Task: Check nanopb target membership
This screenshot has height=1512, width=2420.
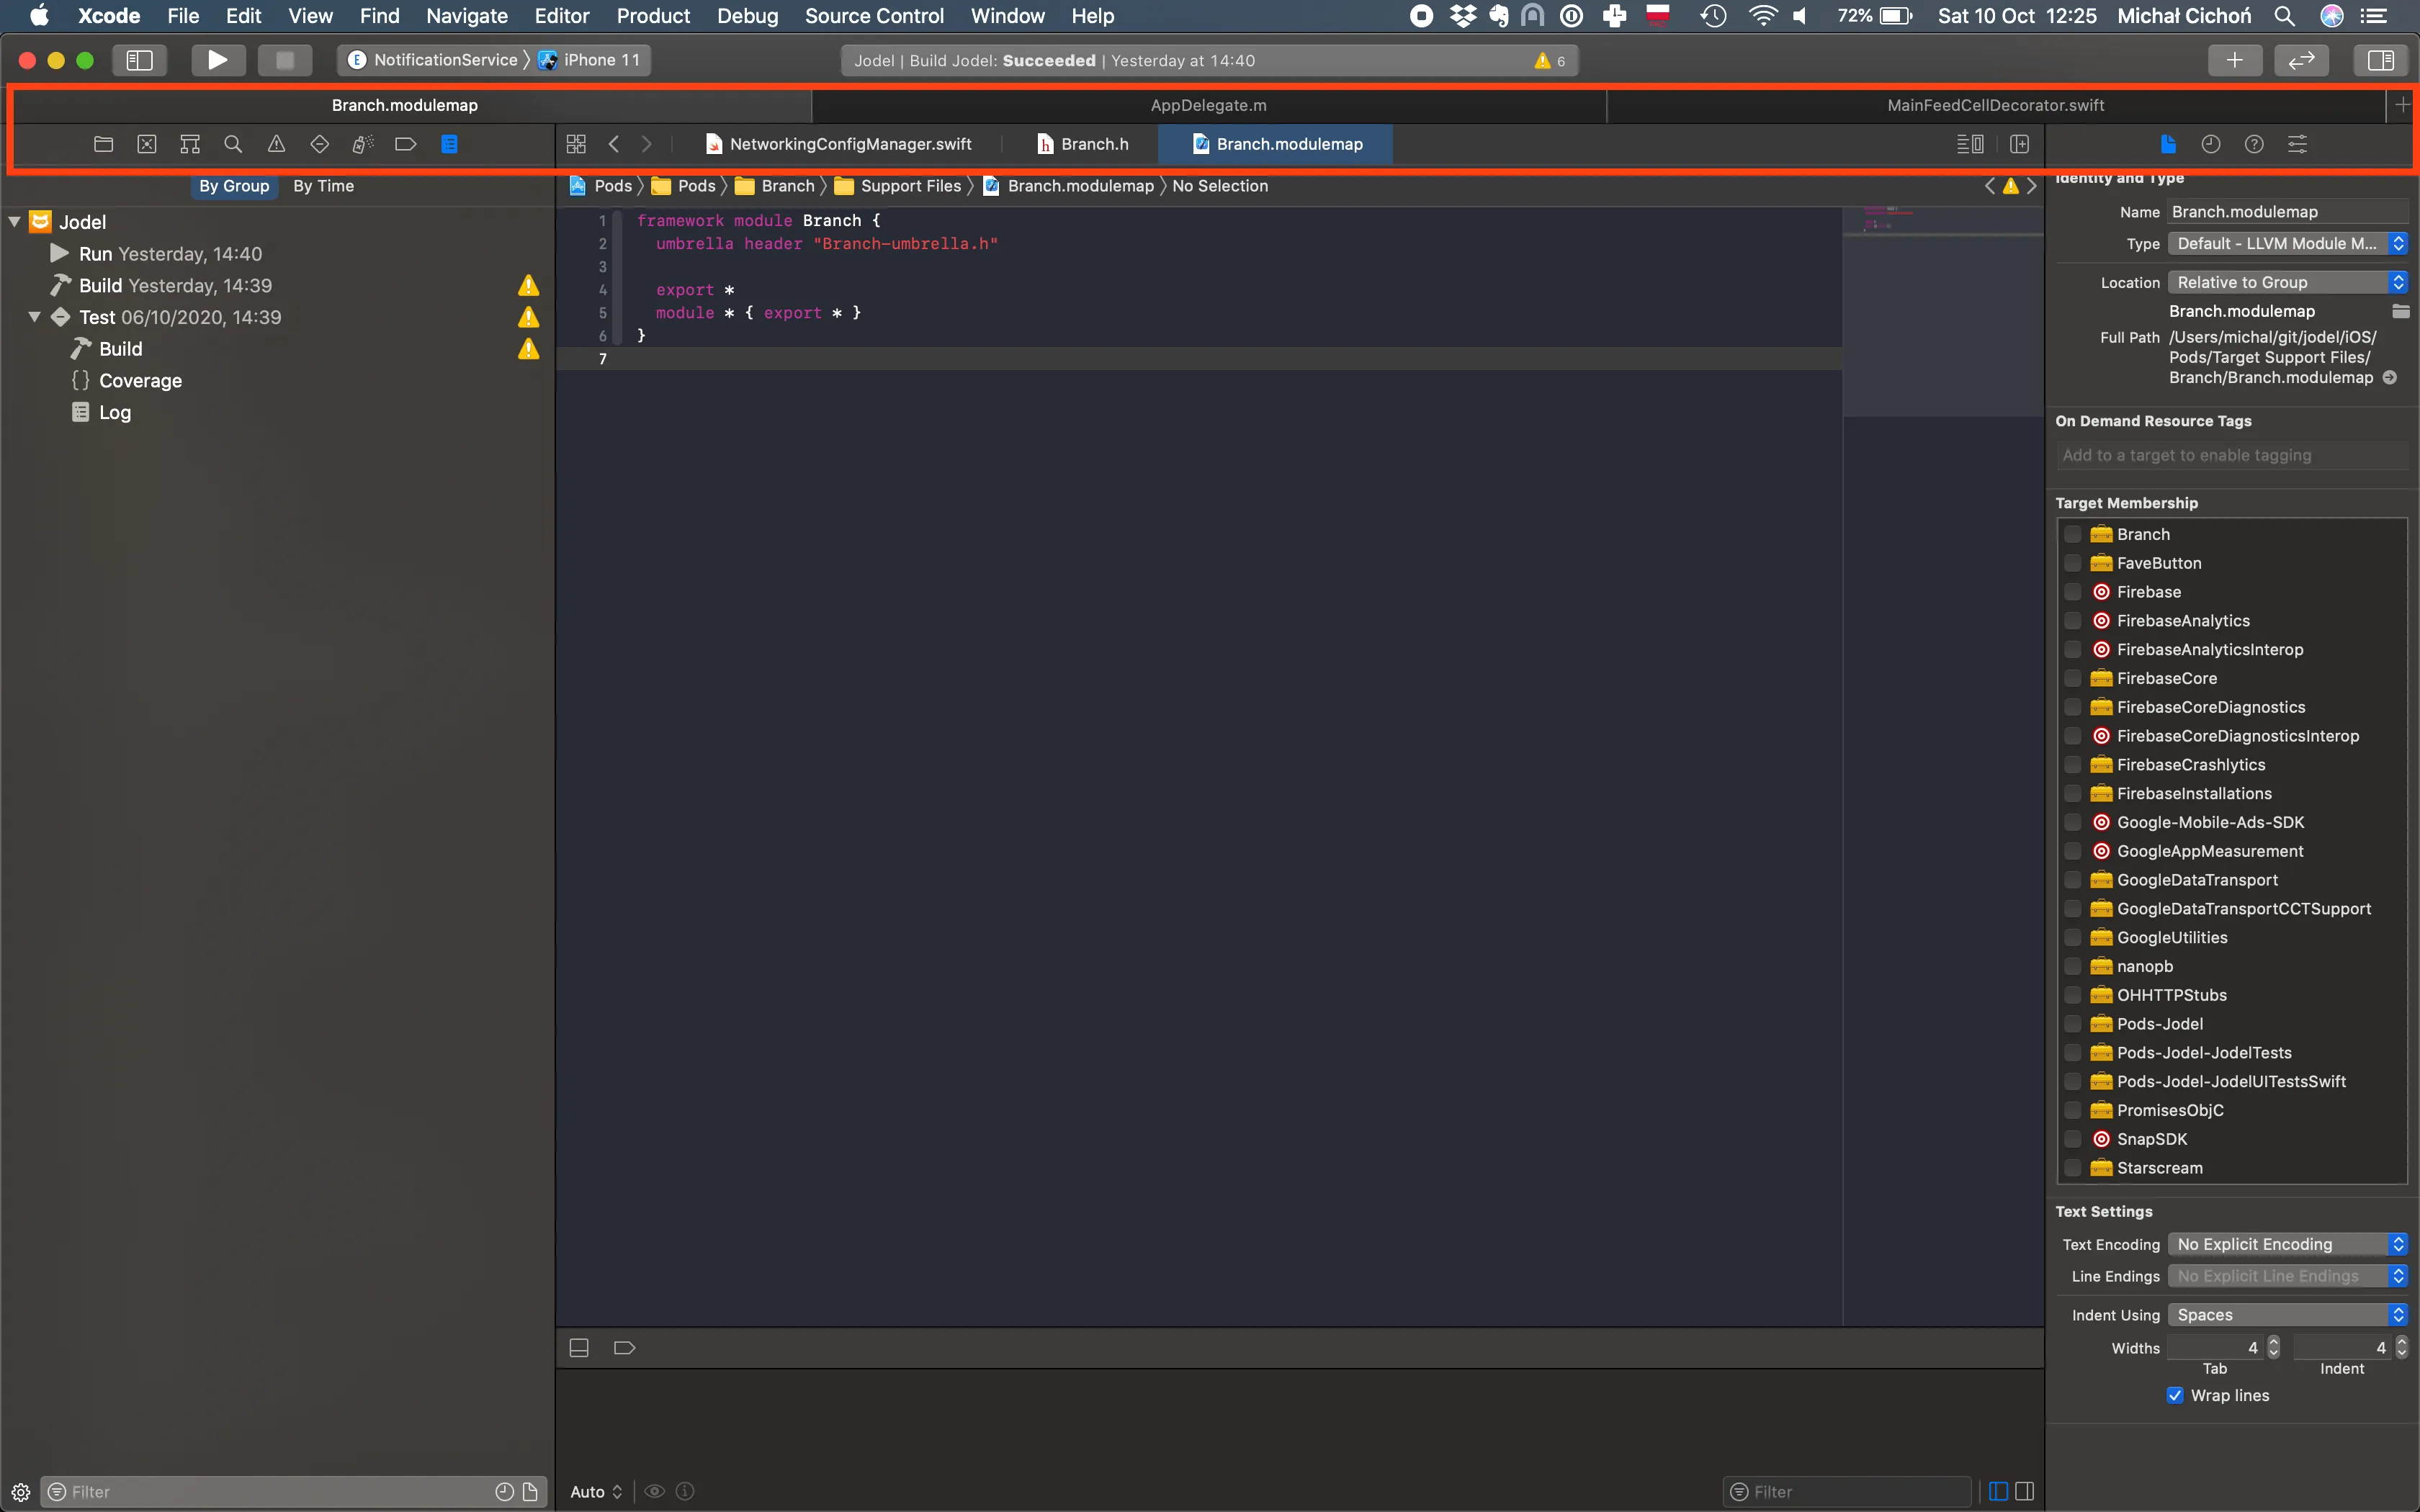Action: (2073, 966)
